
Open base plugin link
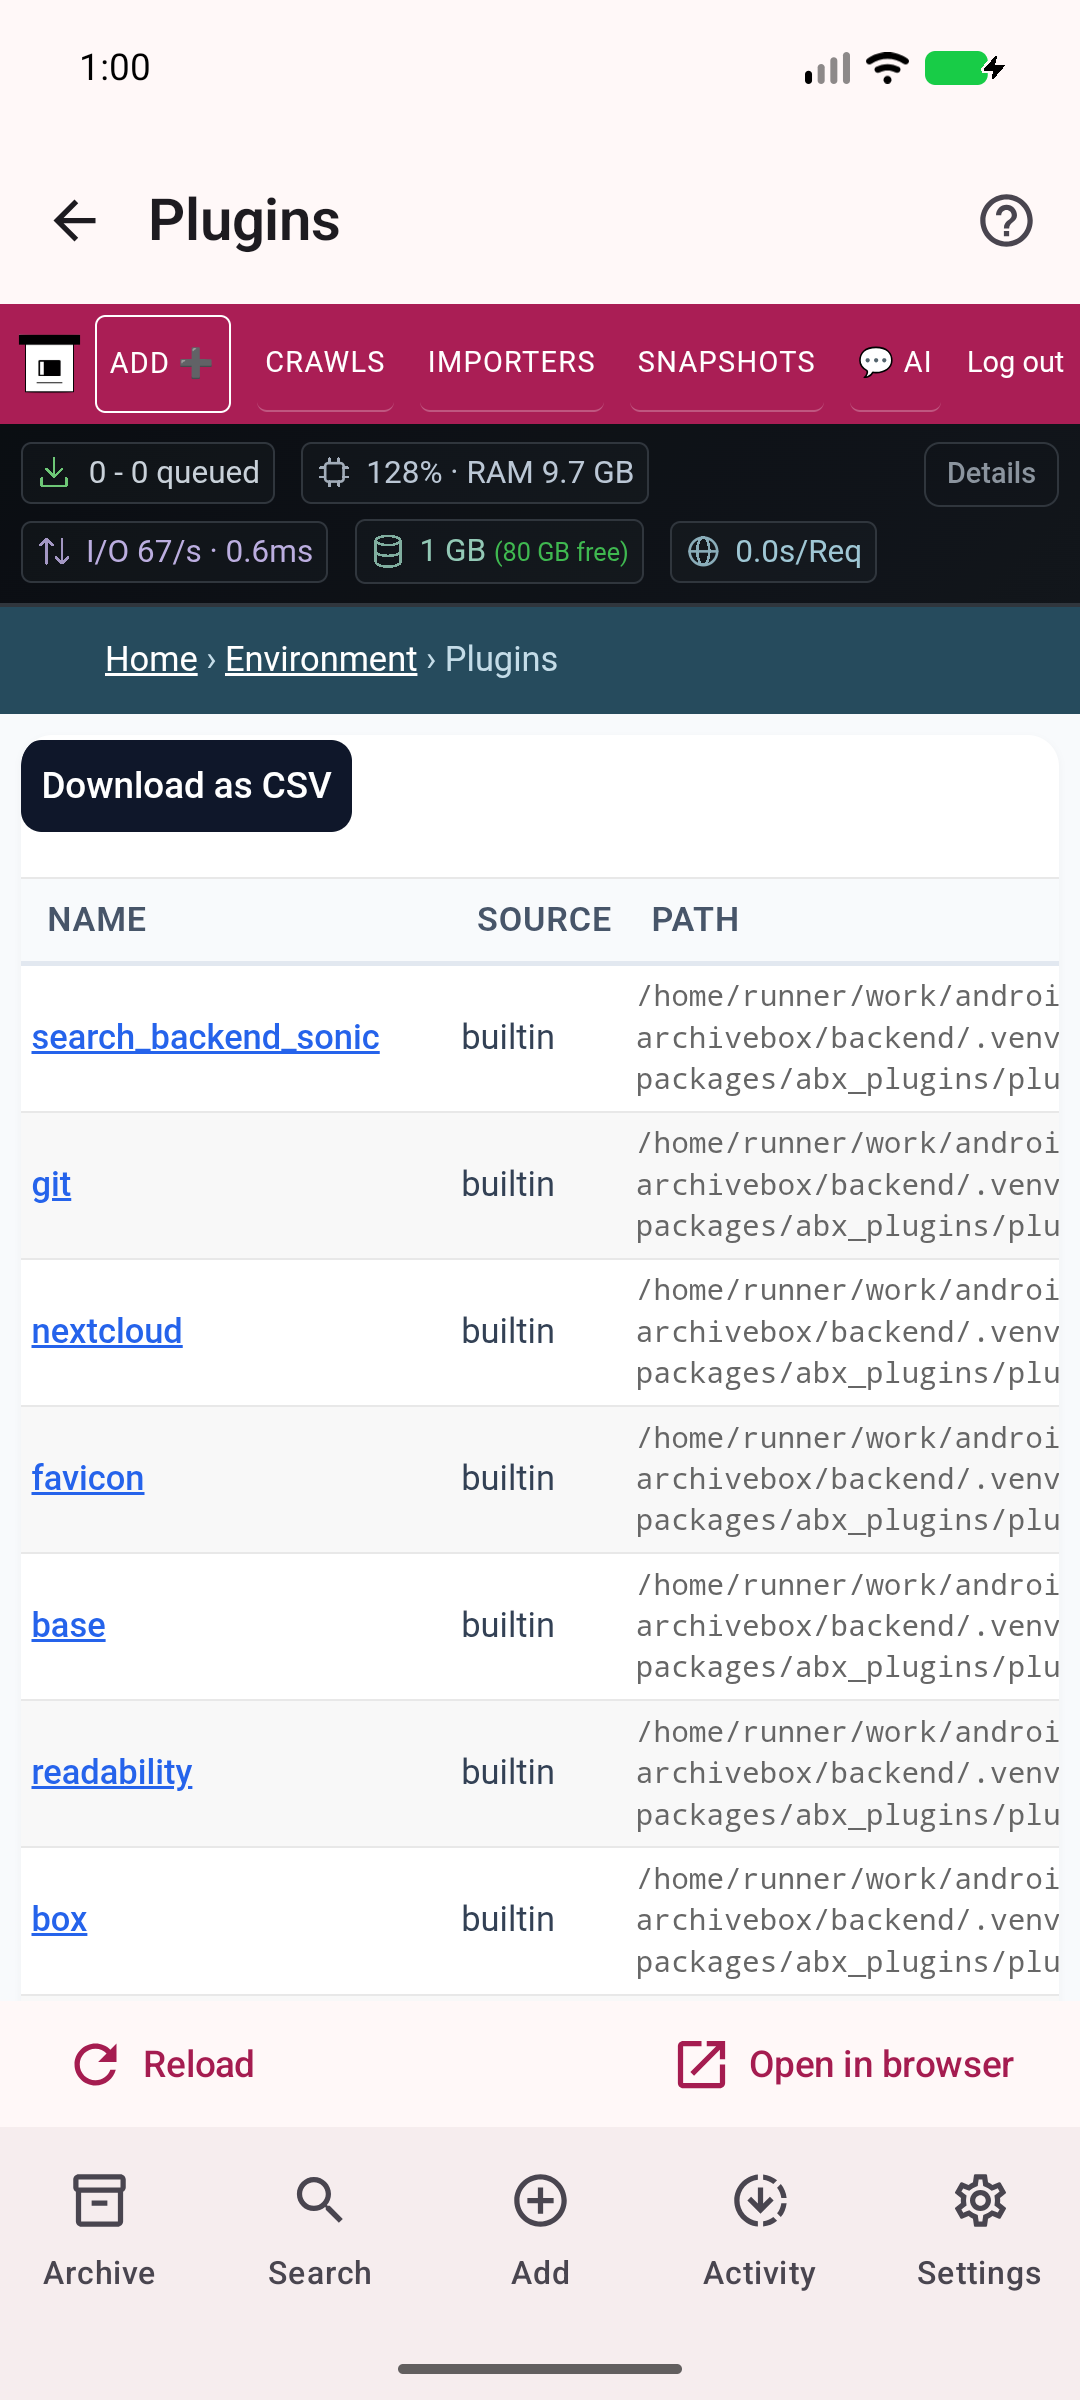point(68,1626)
